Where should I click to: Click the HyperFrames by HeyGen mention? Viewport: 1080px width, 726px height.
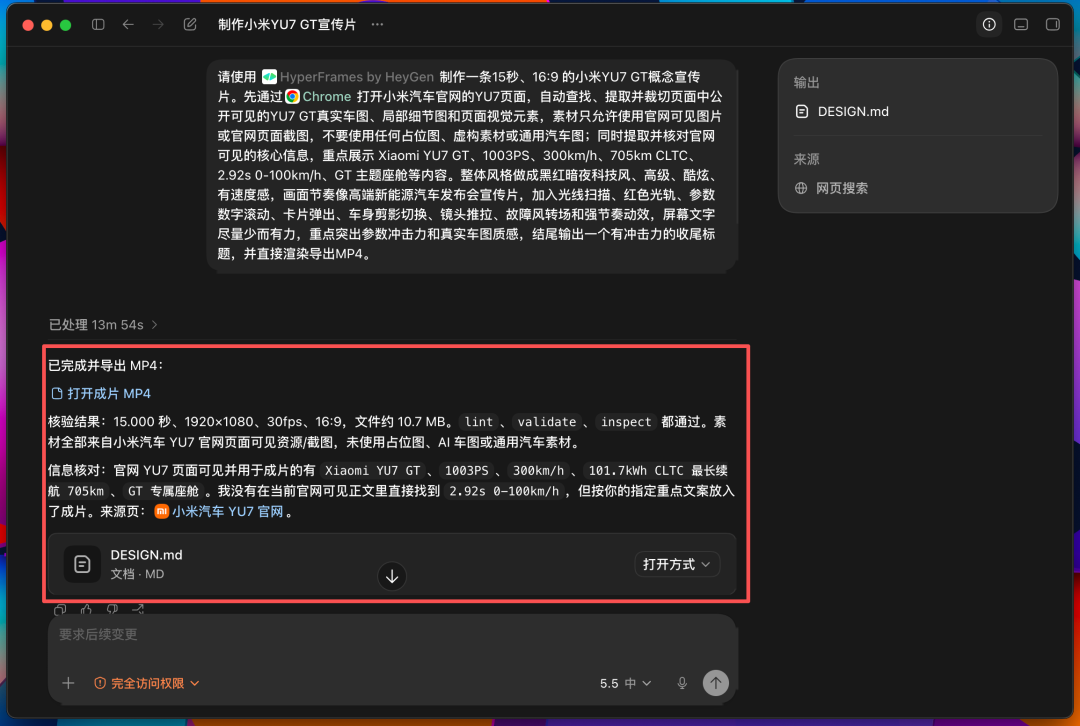click(x=348, y=76)
